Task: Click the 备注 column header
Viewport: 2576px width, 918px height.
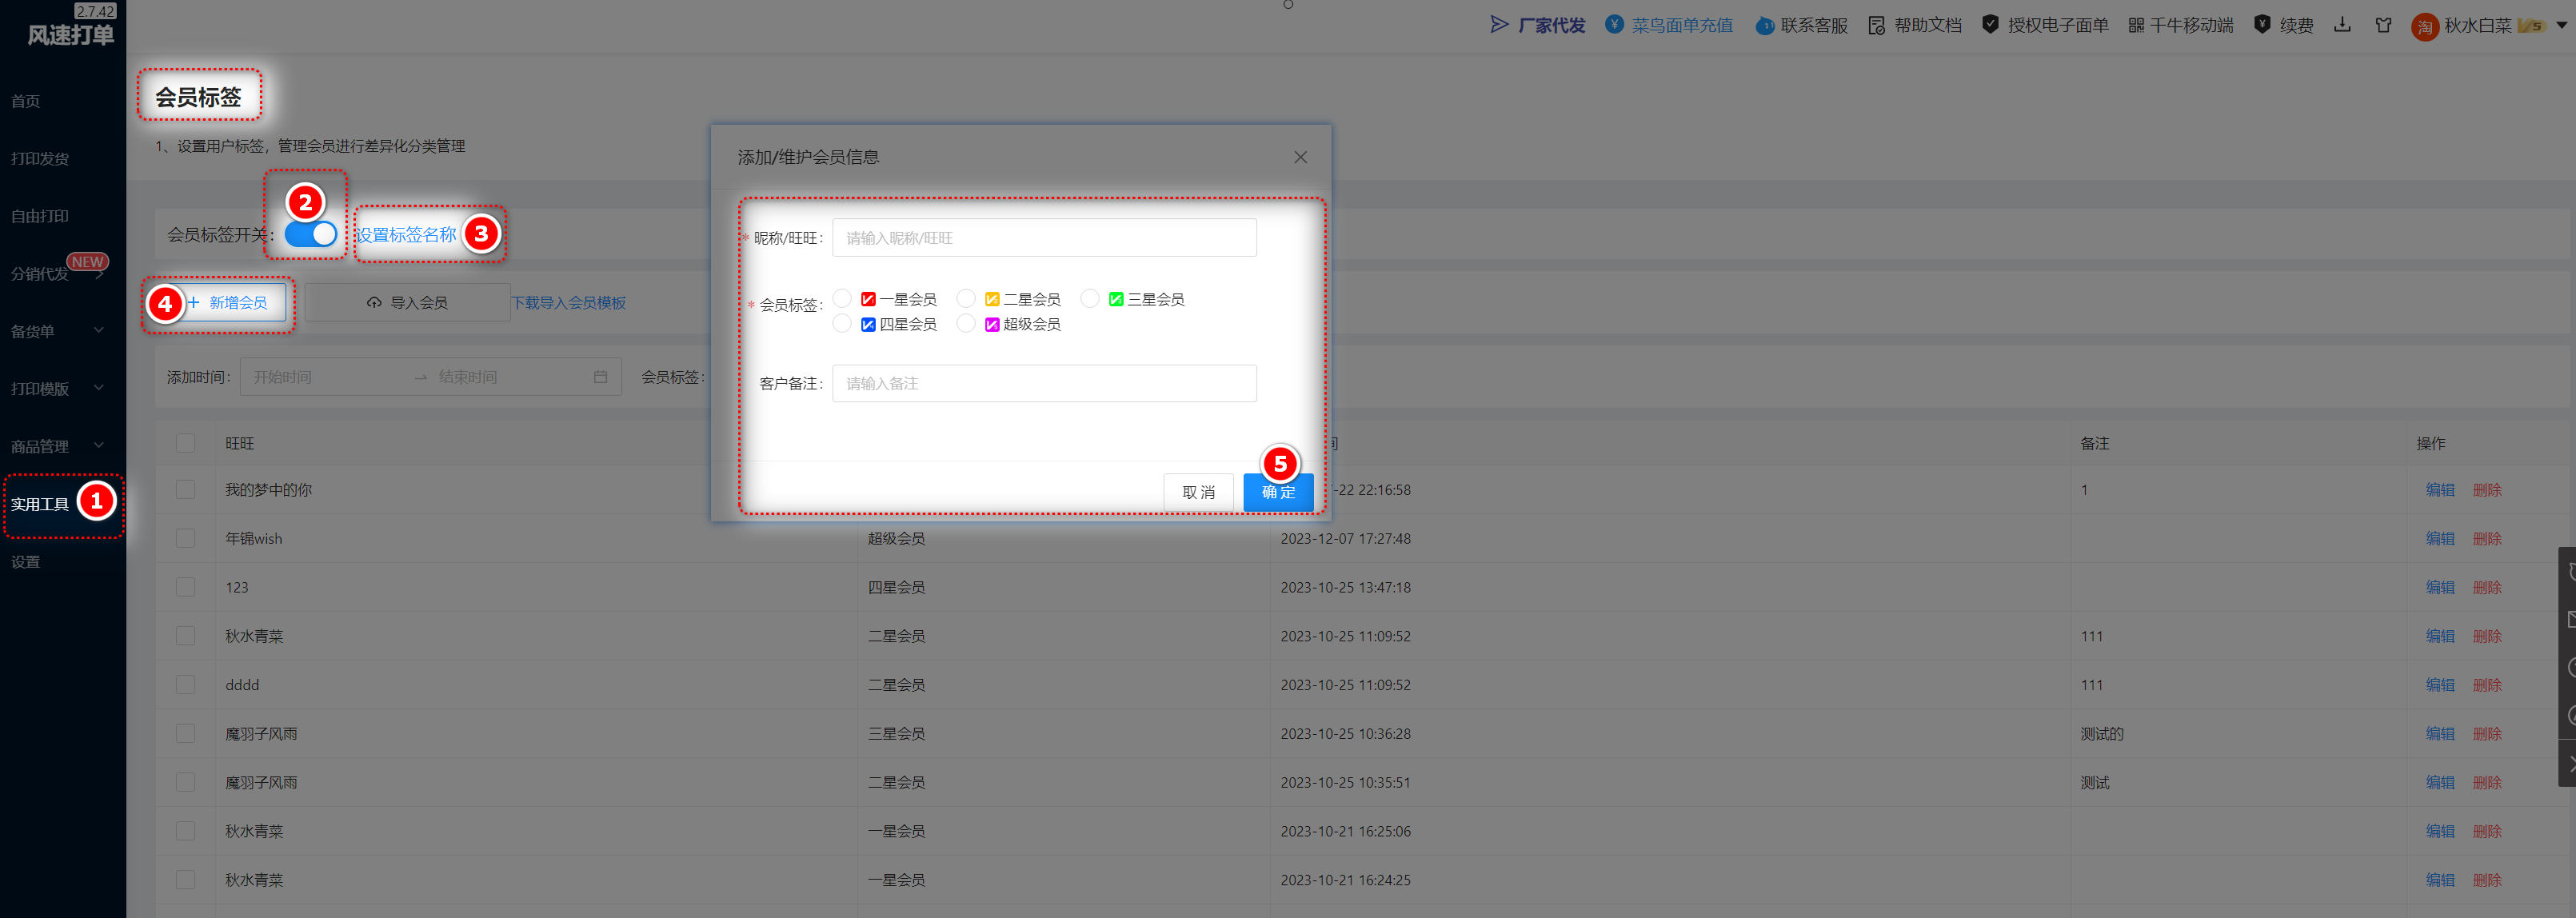Action: (x=2095, y=443)
